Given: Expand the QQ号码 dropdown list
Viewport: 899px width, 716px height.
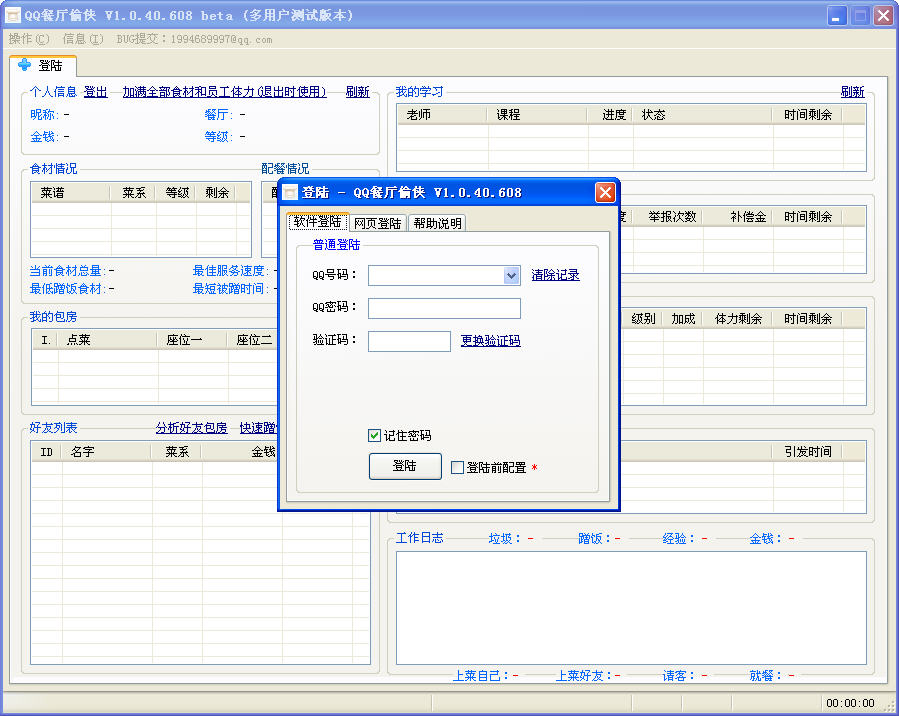Looking at the screenshot, I should click(x=511, y=275).
